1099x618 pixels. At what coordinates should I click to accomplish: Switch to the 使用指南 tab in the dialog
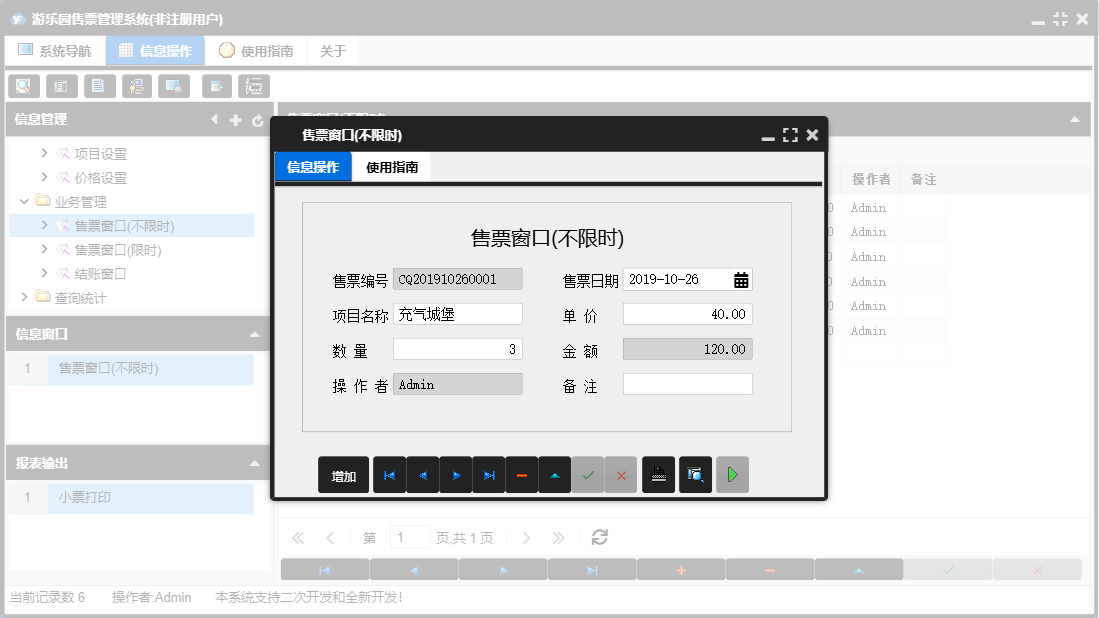[x=394, y=167]
